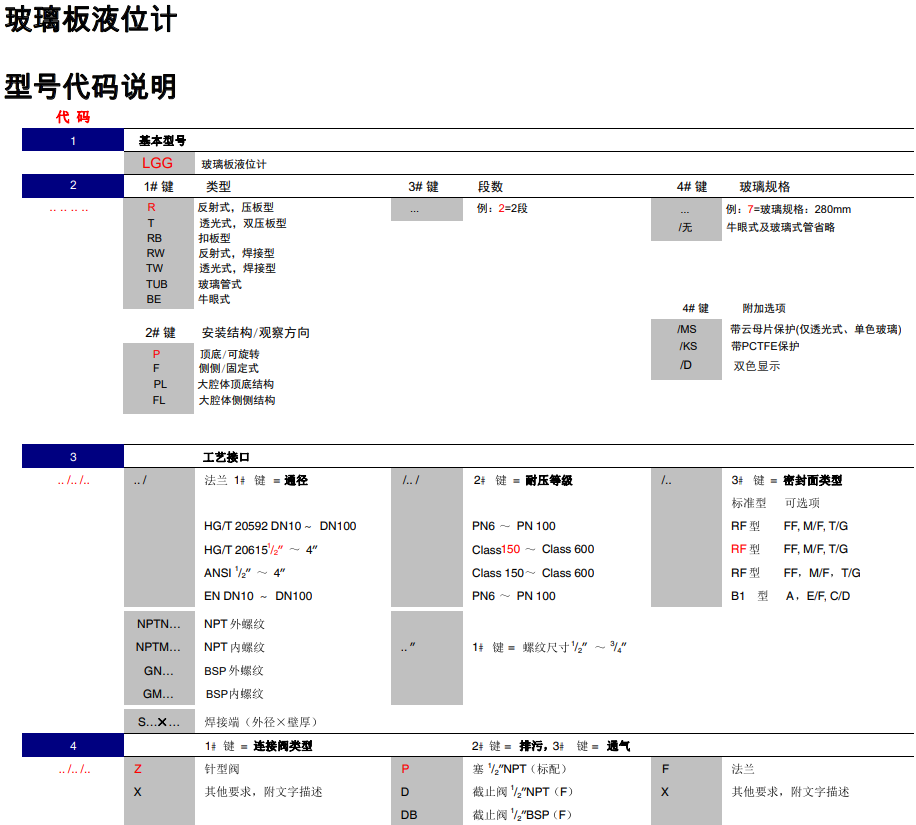
Task: Select the red drain code P
Action: coord(405,769)
